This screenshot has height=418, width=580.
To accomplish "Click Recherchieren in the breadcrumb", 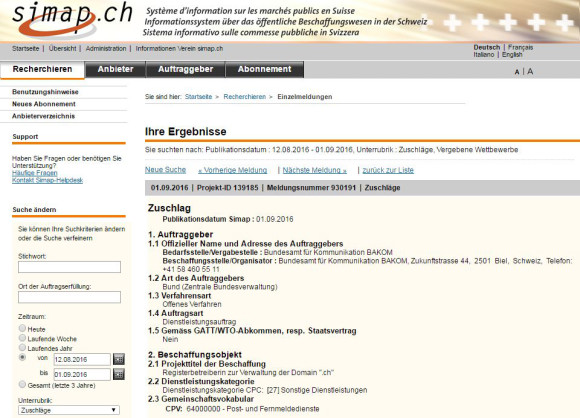I will 245,97.
